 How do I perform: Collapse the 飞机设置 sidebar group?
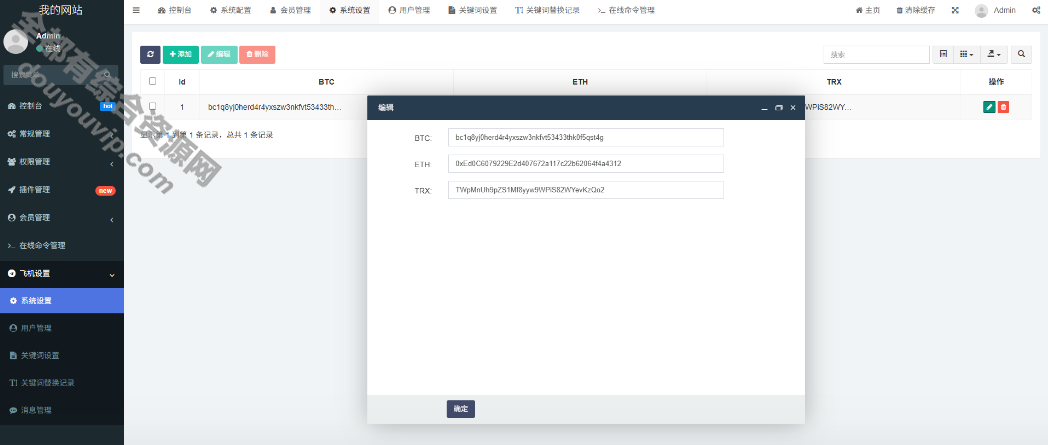tap(61, 273)
